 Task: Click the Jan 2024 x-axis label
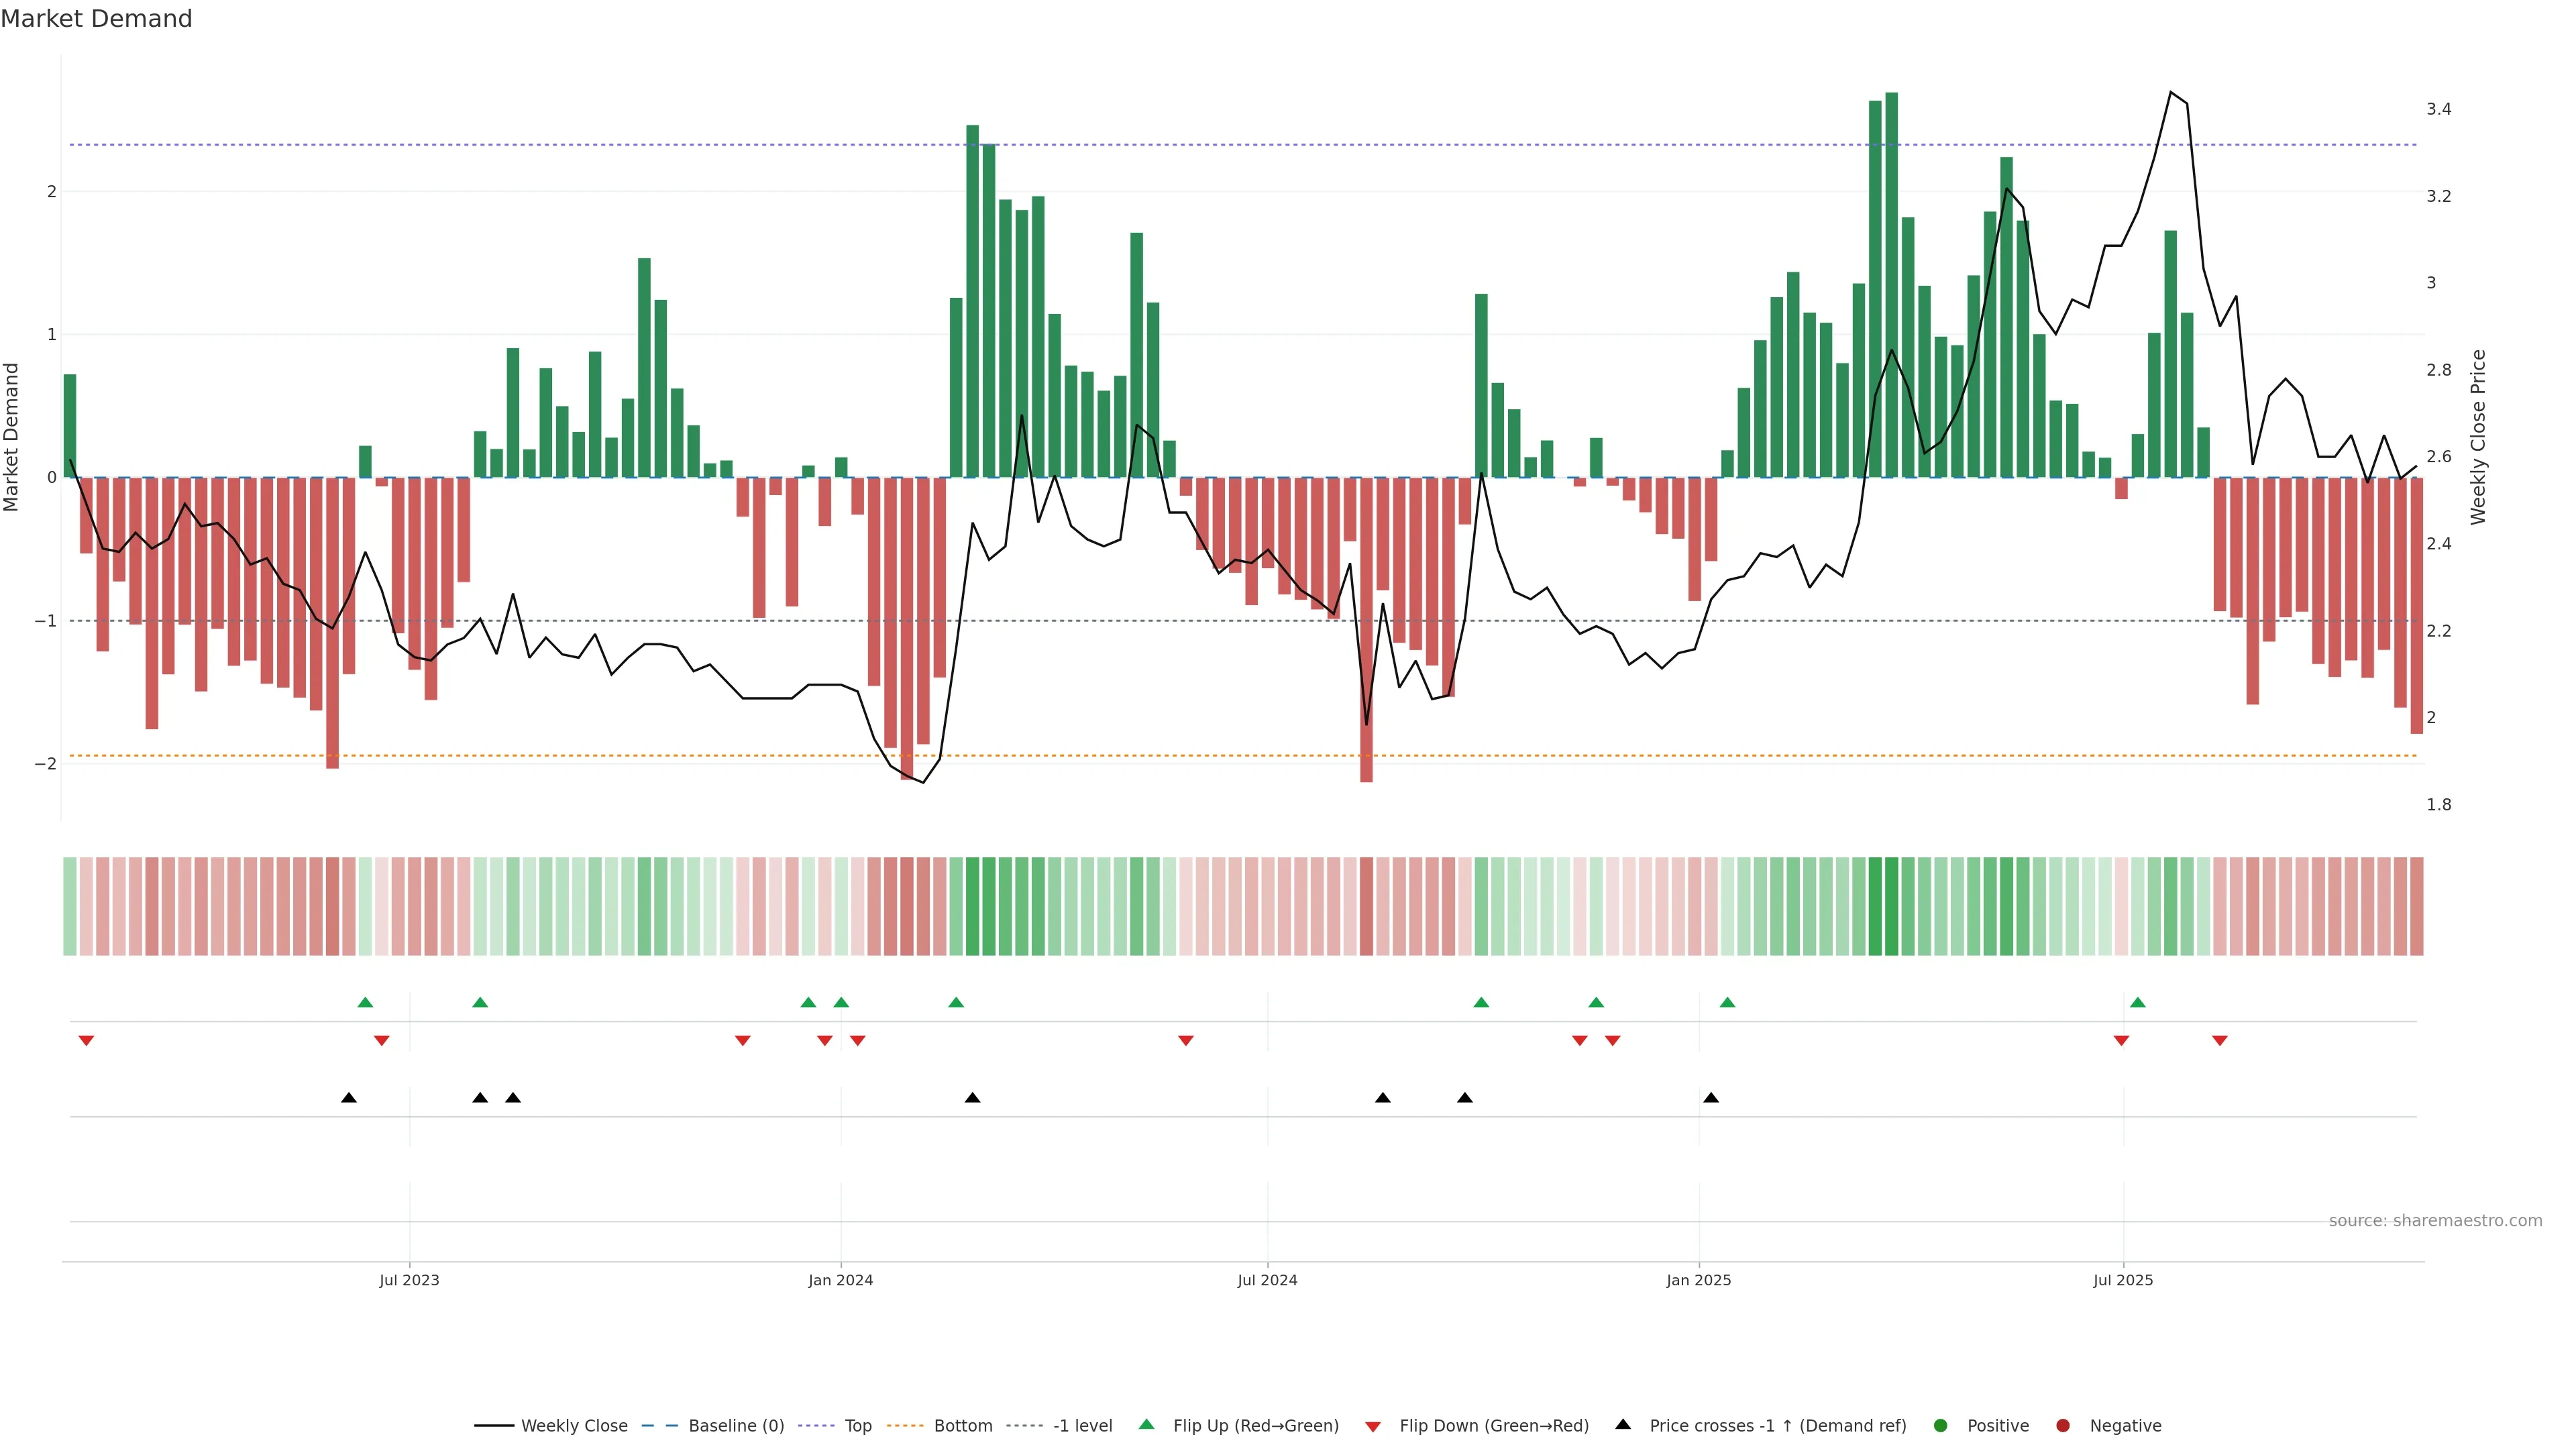(x=840, y=1280)
